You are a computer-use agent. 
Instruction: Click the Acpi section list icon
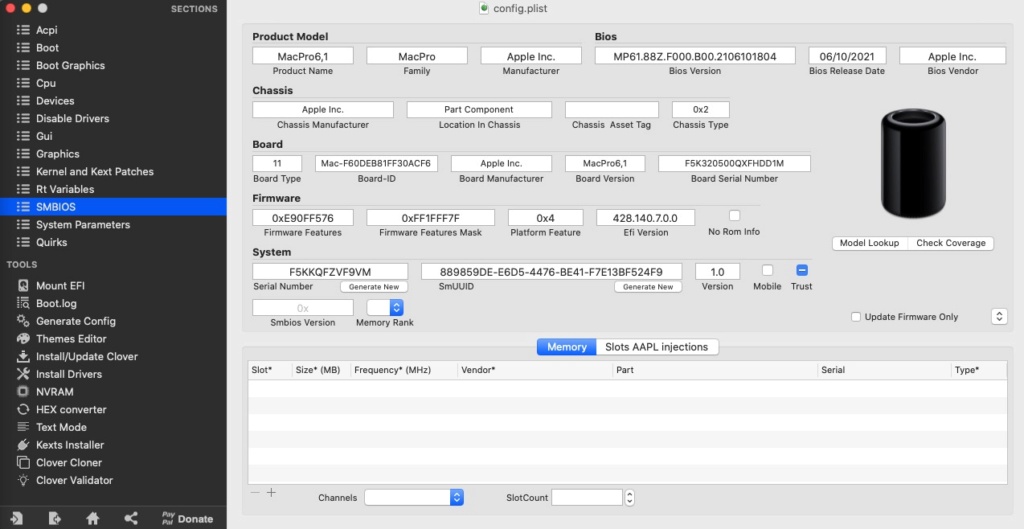[x=23, y=30]
